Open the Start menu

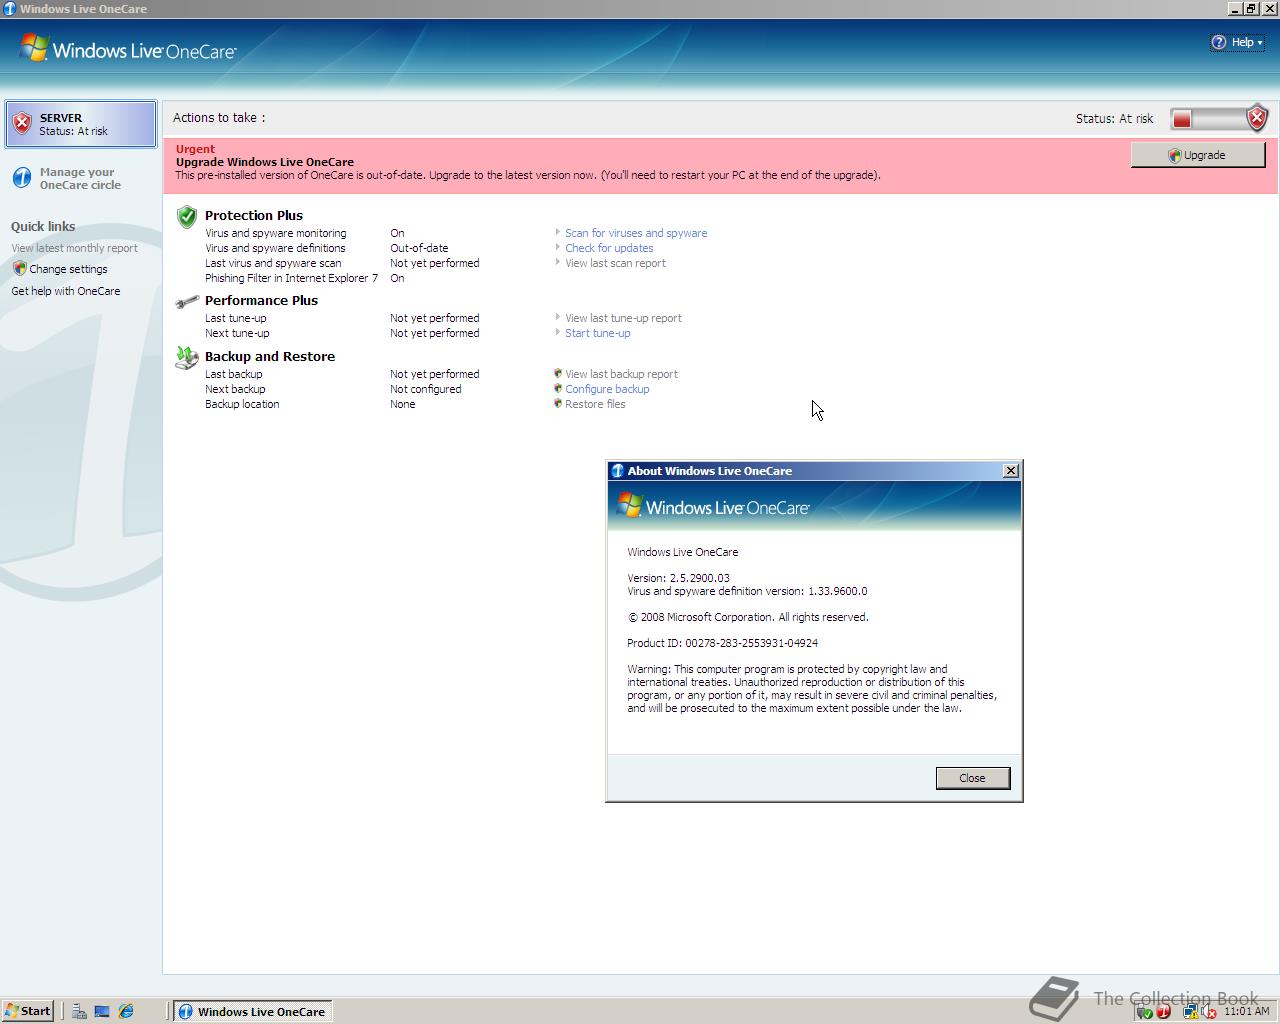28,1011
